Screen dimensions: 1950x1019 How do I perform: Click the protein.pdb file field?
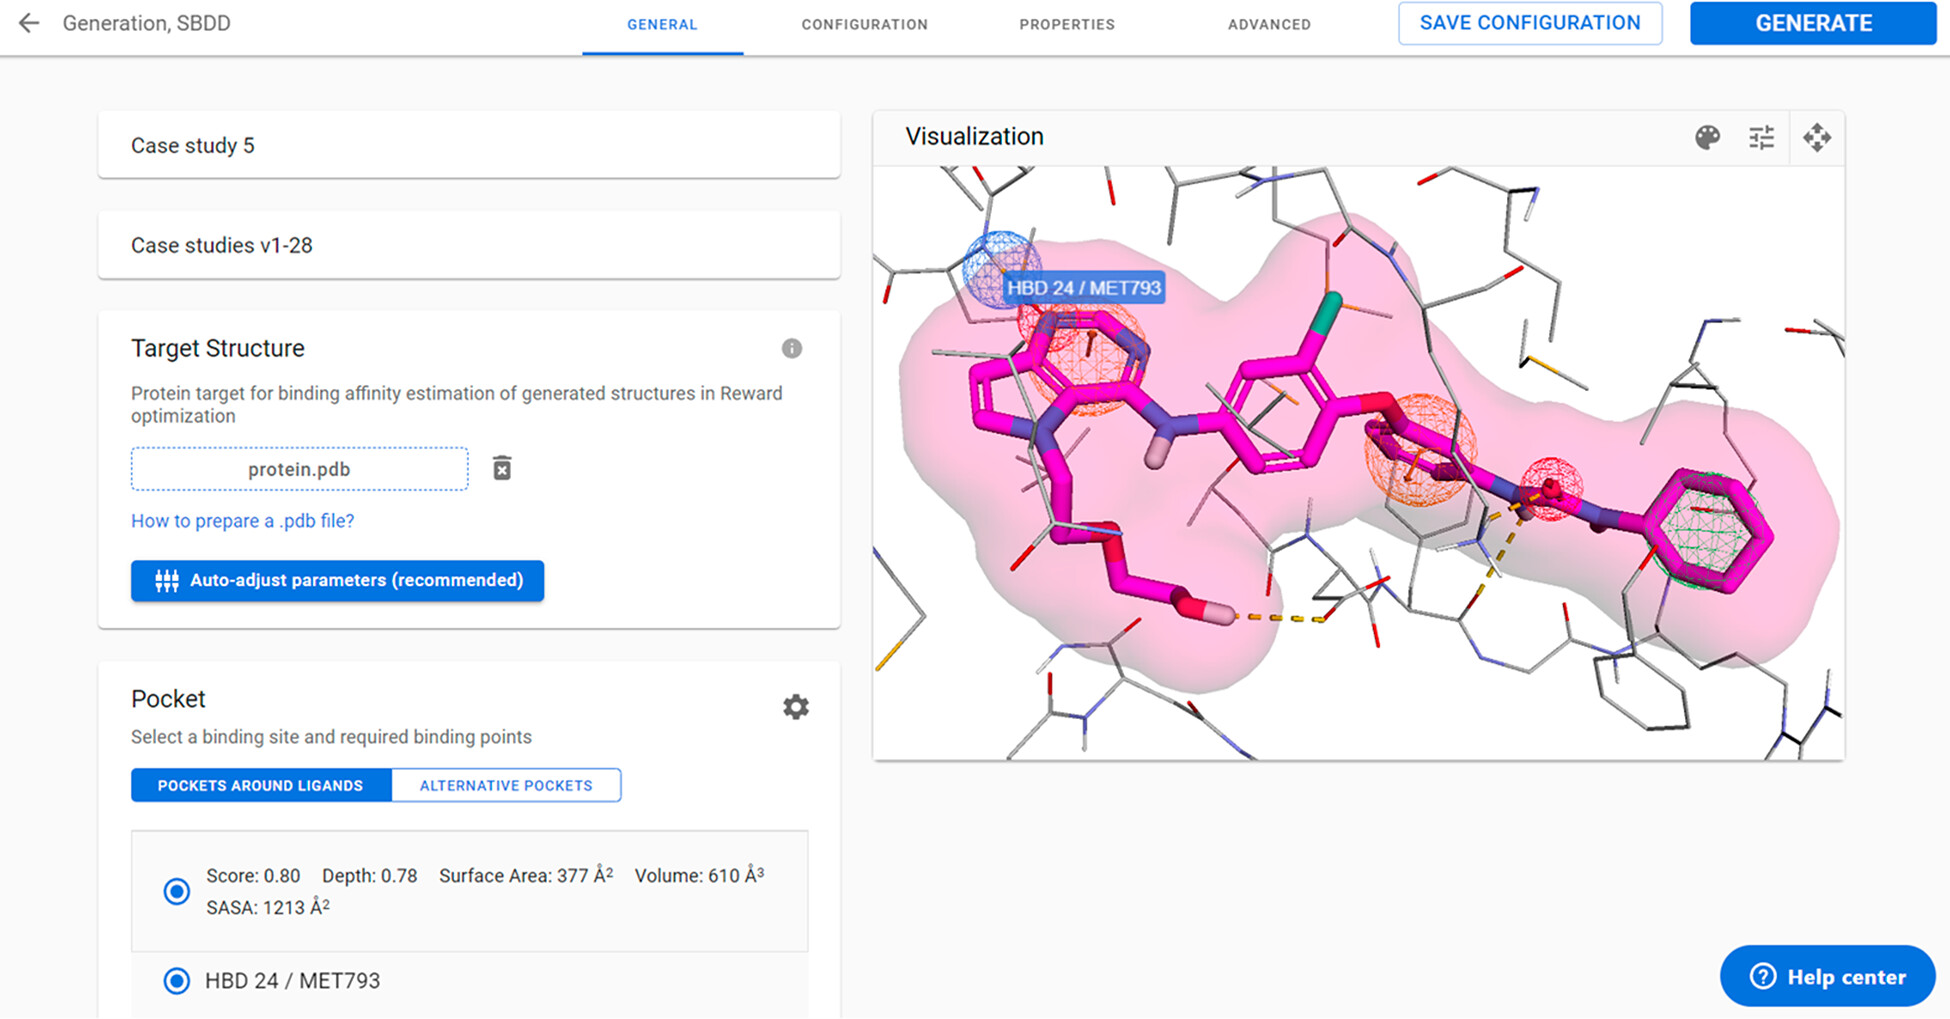coord(299,469)
